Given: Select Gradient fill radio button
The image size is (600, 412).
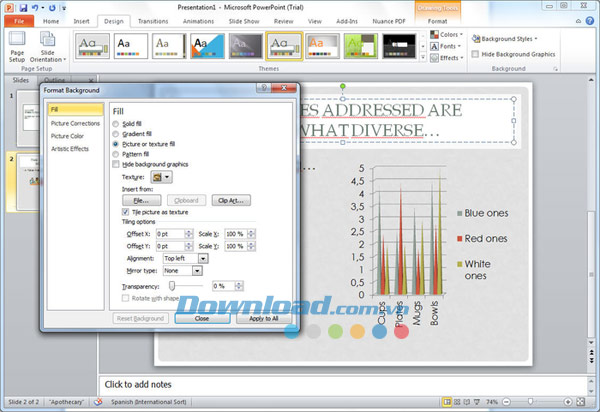Looking at the screenshot, I should [x=116, y=134].
